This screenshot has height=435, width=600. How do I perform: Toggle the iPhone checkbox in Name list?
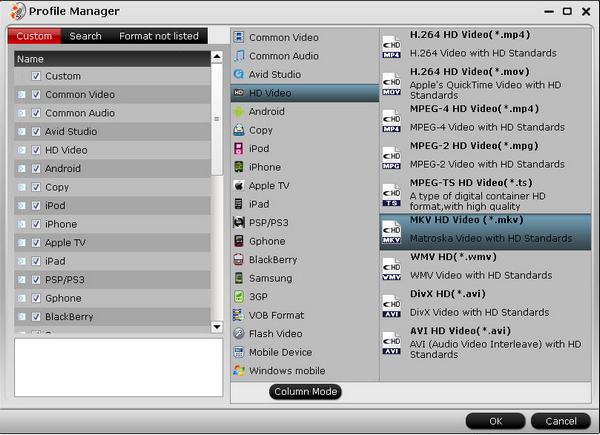(x=36, y=224)
